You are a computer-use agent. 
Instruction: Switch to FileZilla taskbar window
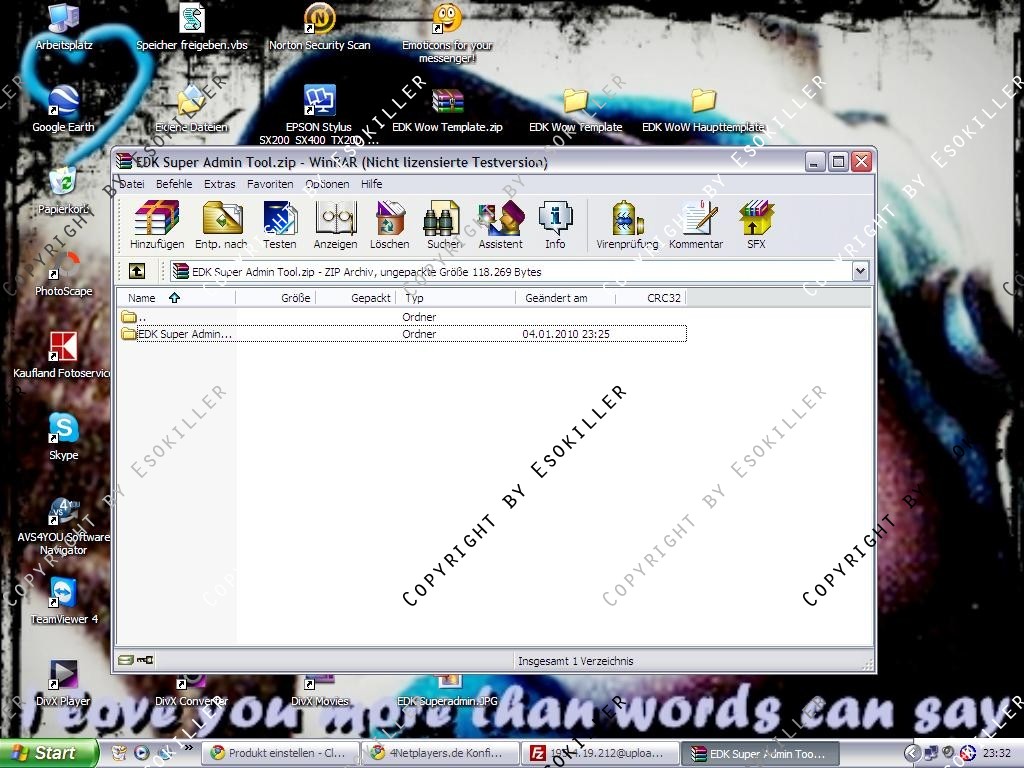(x=600, y=753)
